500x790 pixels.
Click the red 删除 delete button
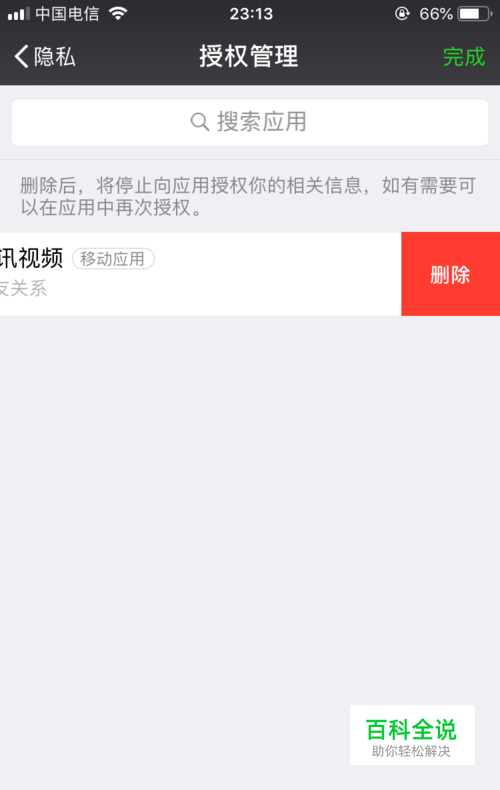point(450,274)
